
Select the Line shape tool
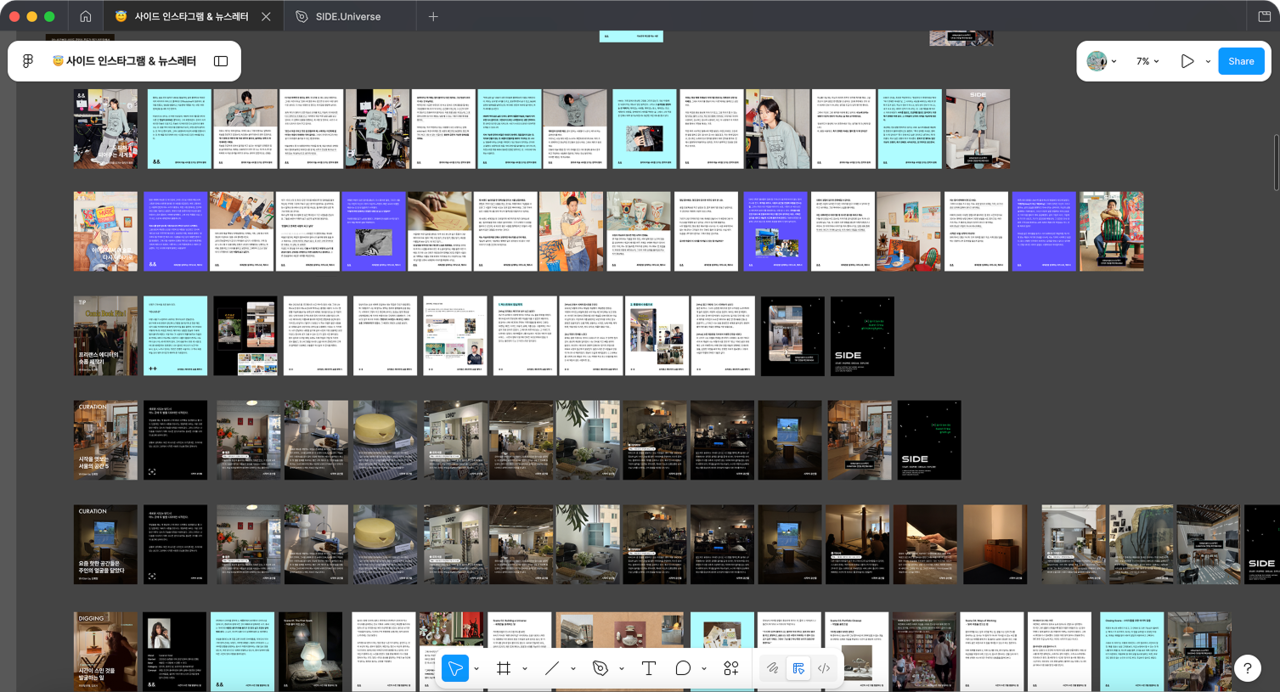click(552, 668)
